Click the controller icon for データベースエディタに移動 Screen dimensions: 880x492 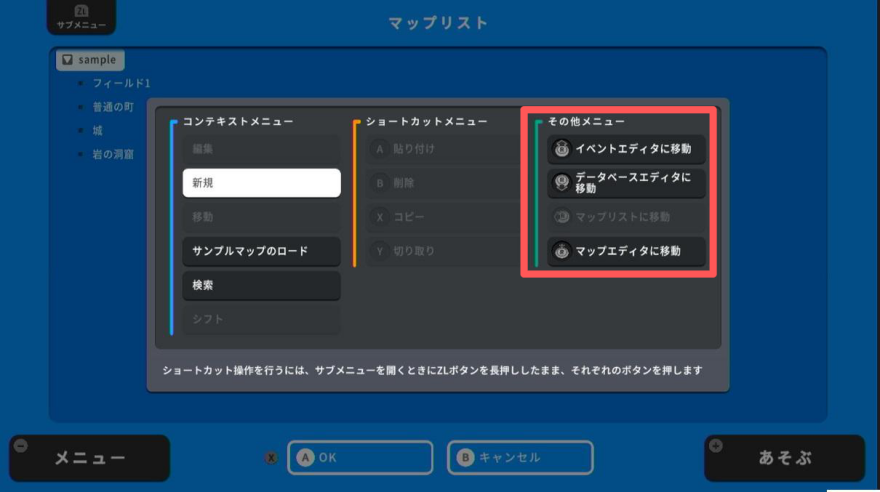pos(561,182)
